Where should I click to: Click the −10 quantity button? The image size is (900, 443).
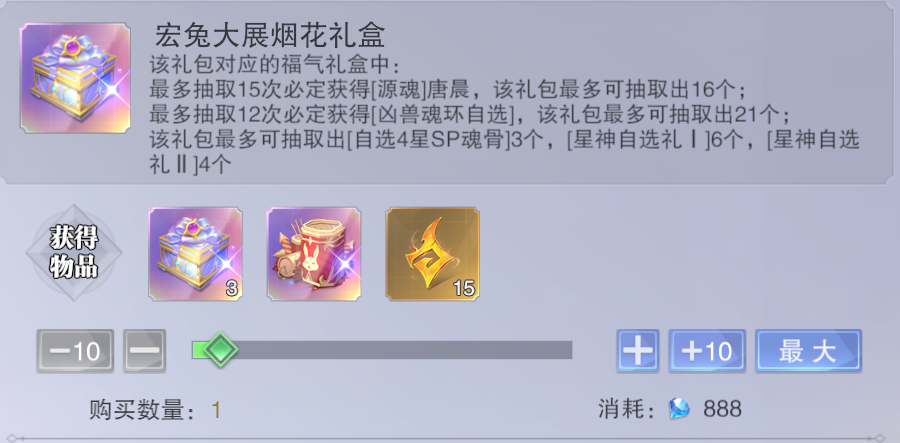pyautogui.click(x=75, y=351)
